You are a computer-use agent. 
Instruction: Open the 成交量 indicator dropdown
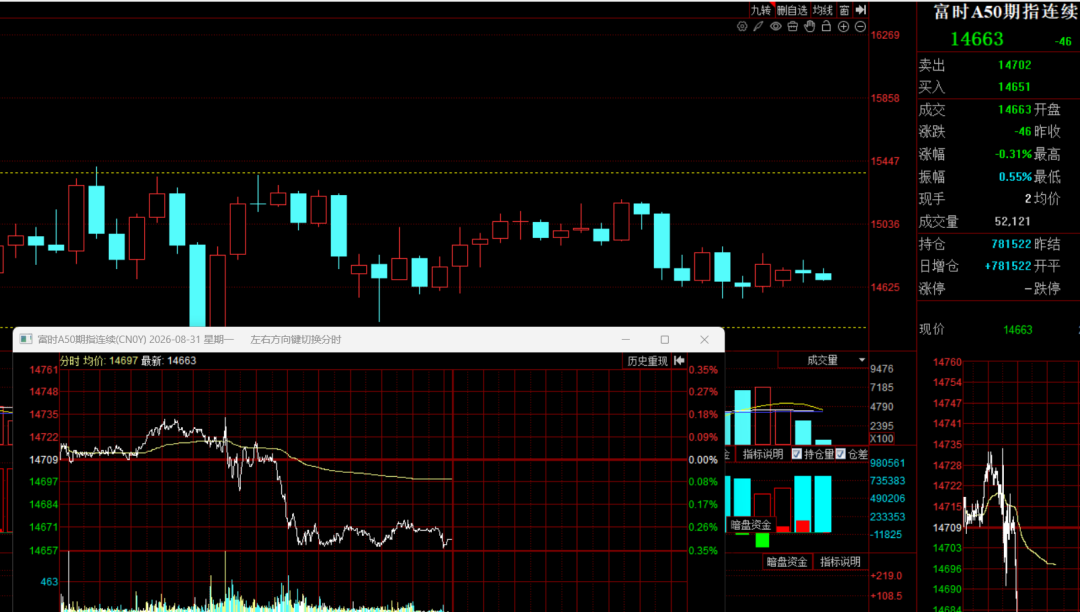click(822, 360)
